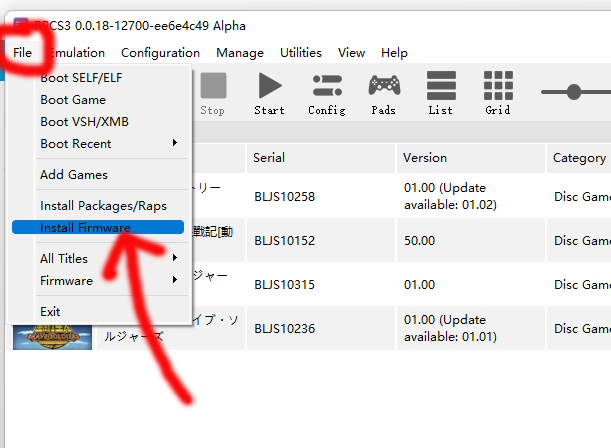Expand All Titles submenu
611x448 pixels.
click(x=98, y=258)
